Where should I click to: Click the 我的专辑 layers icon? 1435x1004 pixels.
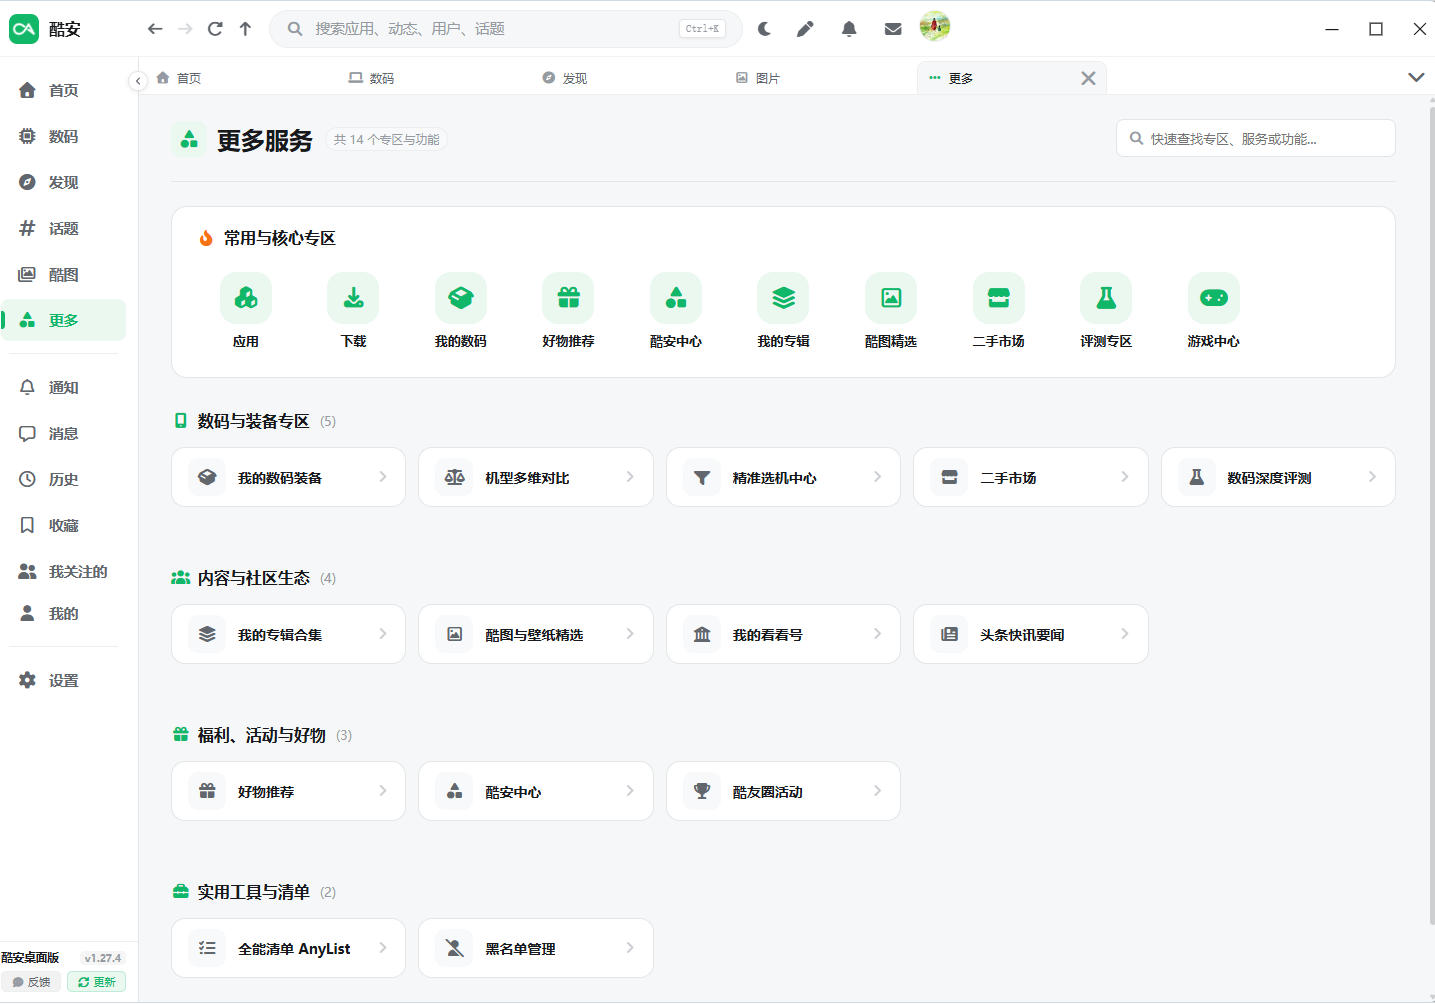[x=783, y=298]
